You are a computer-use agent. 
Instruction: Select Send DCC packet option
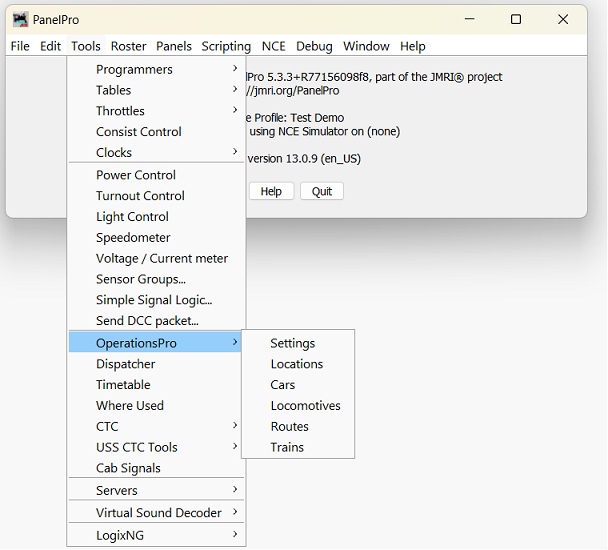point(147,321)
